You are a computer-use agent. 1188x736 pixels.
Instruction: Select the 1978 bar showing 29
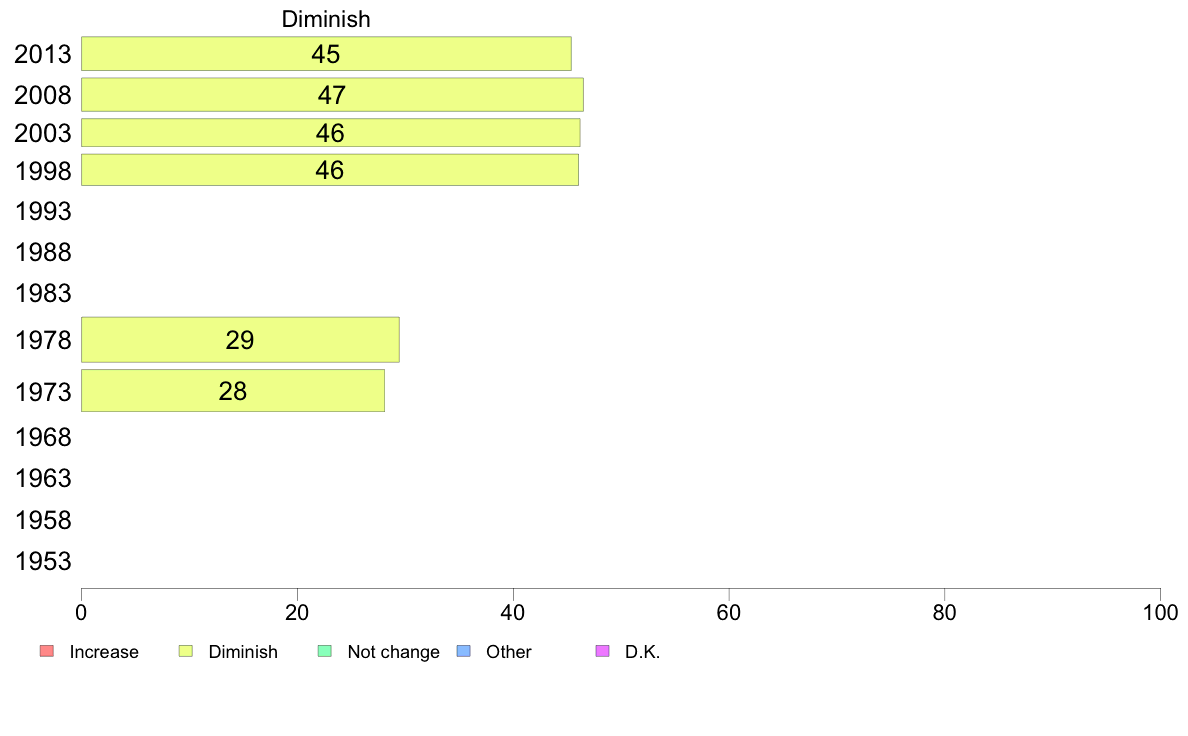click(240, 340)
